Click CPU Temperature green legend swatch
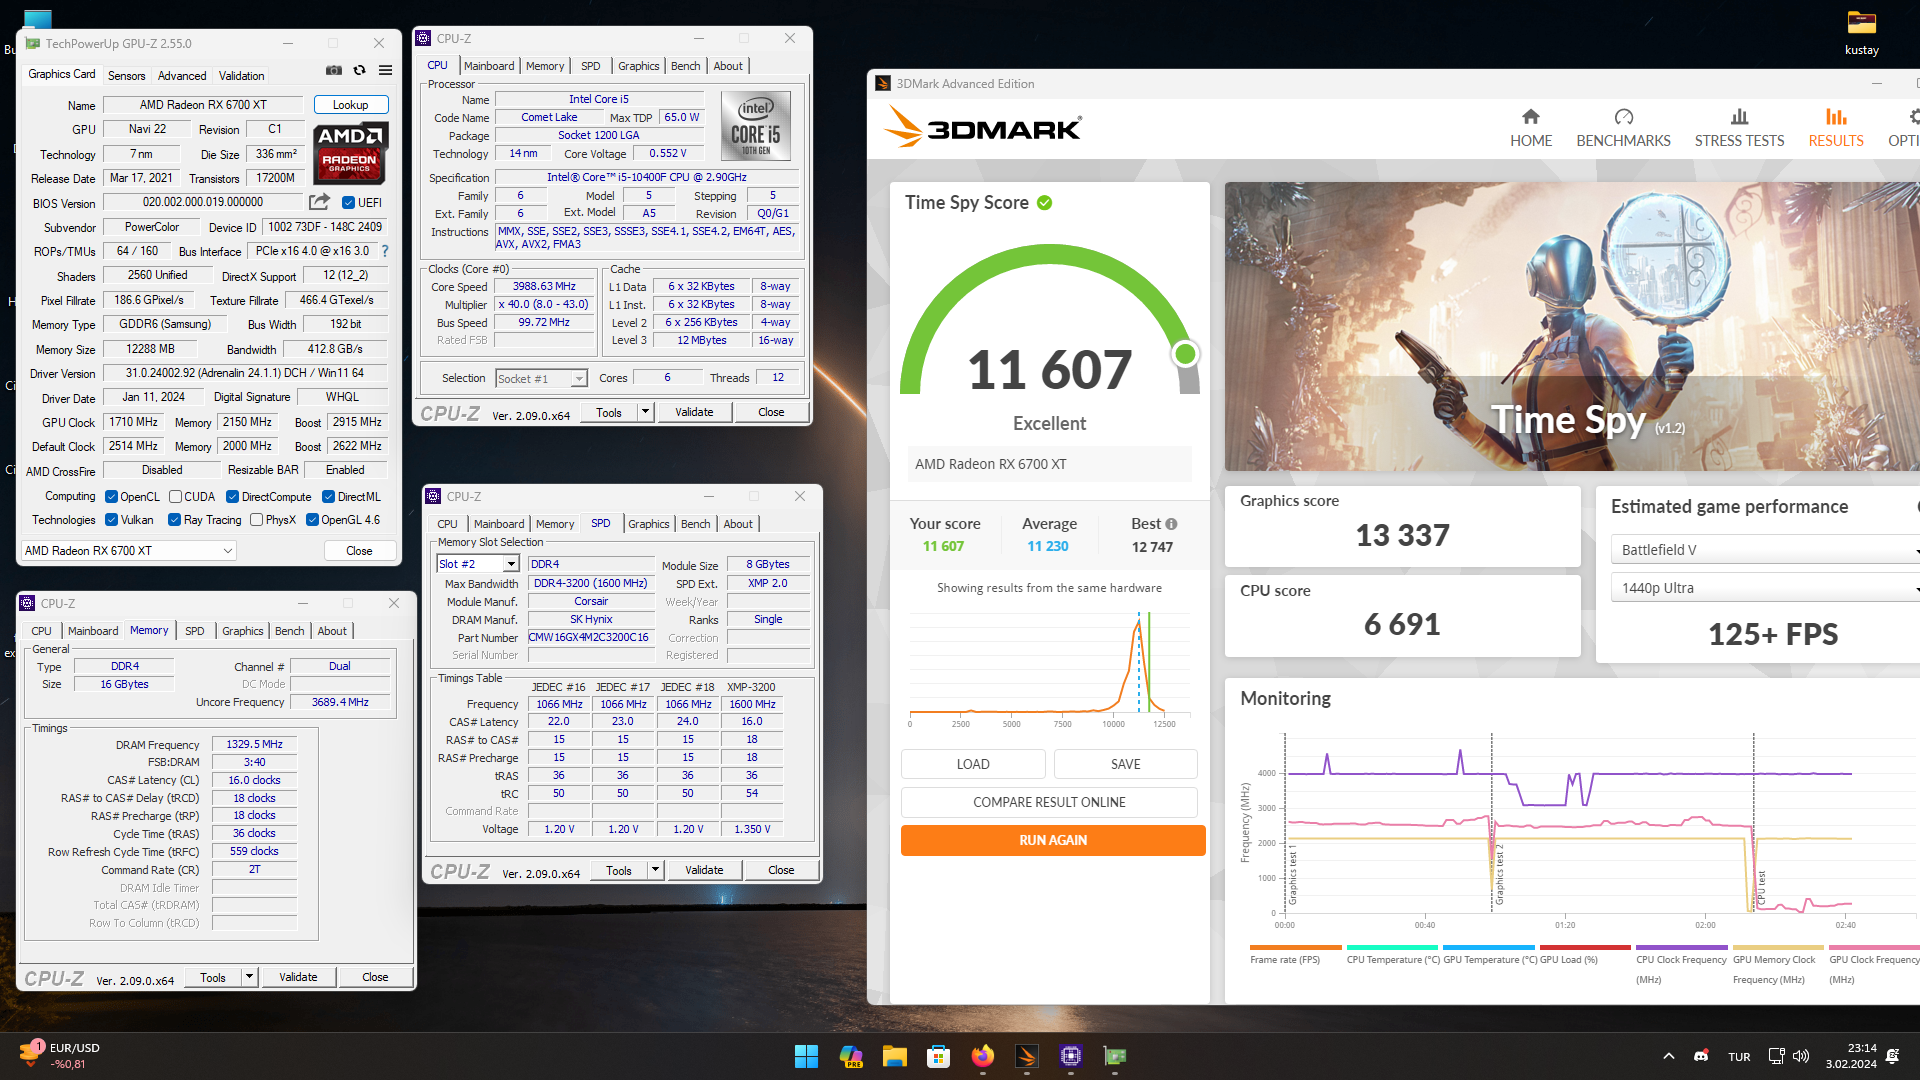This screenshot has height=1080, width=1920. (x=1392, y=947)
